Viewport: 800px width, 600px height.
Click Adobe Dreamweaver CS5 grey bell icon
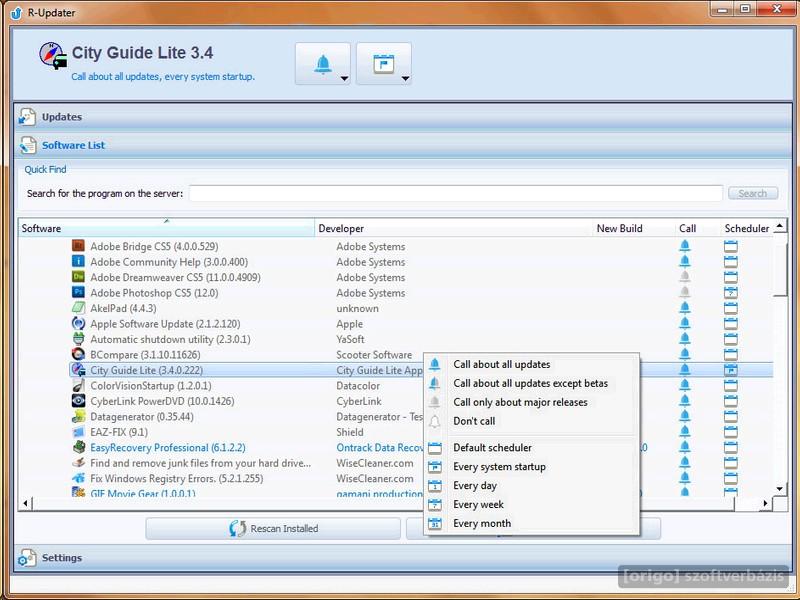click(x=685, y=277)
